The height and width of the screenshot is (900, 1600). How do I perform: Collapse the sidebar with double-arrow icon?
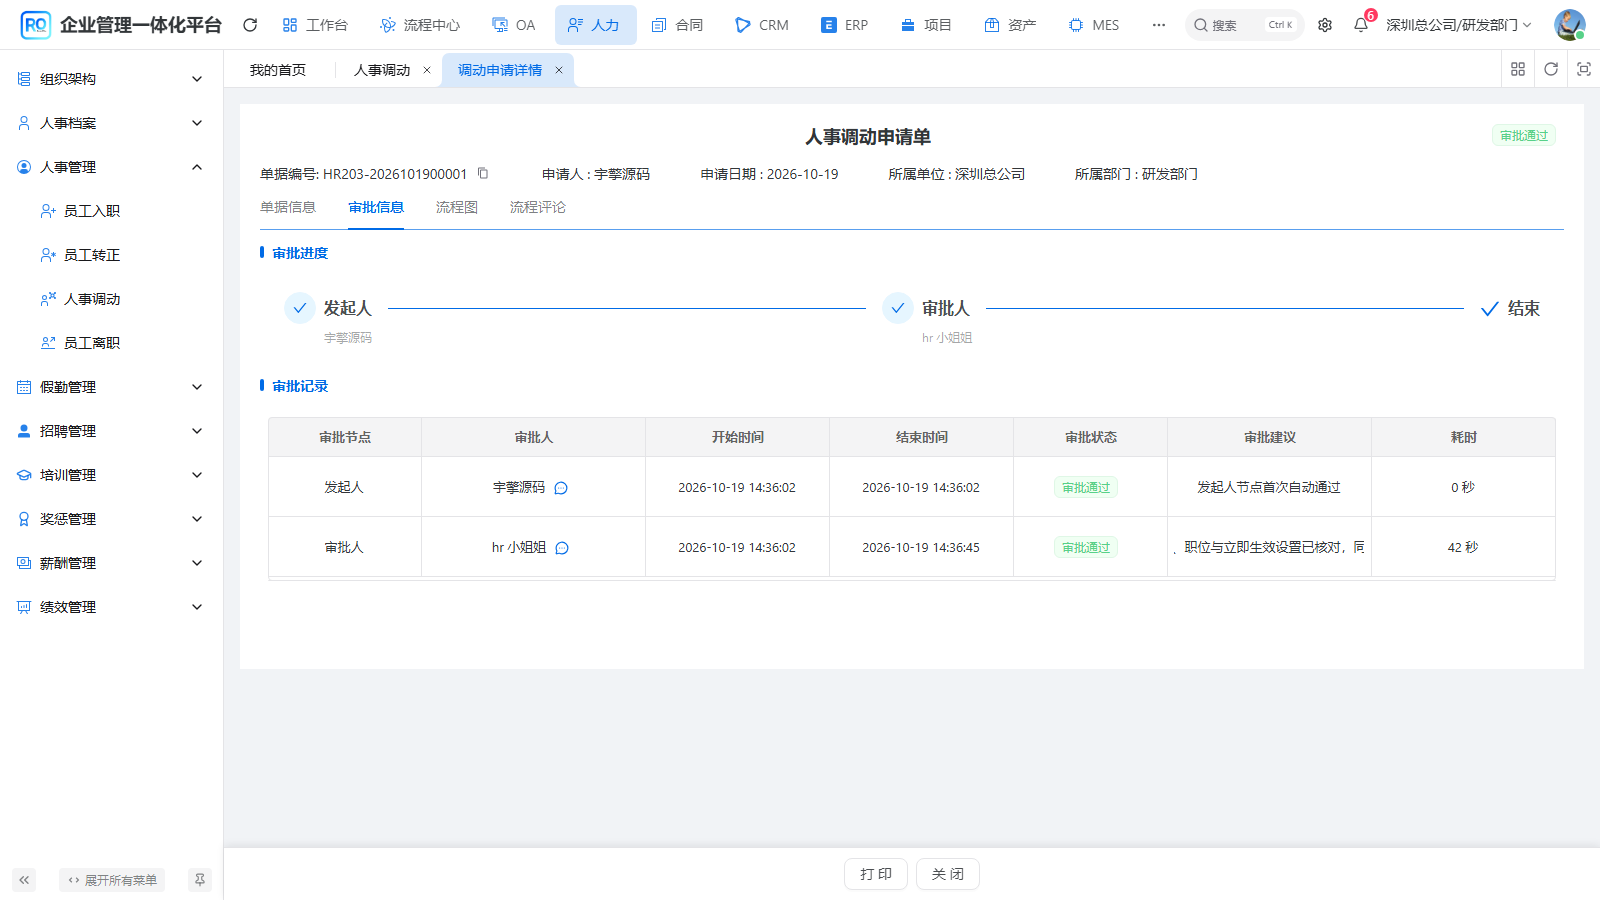(x=24, y=880)
